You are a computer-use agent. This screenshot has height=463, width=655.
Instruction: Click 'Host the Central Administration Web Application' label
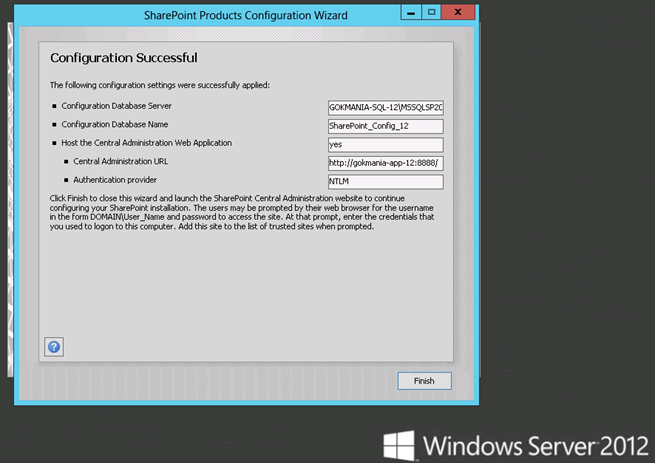147,142
